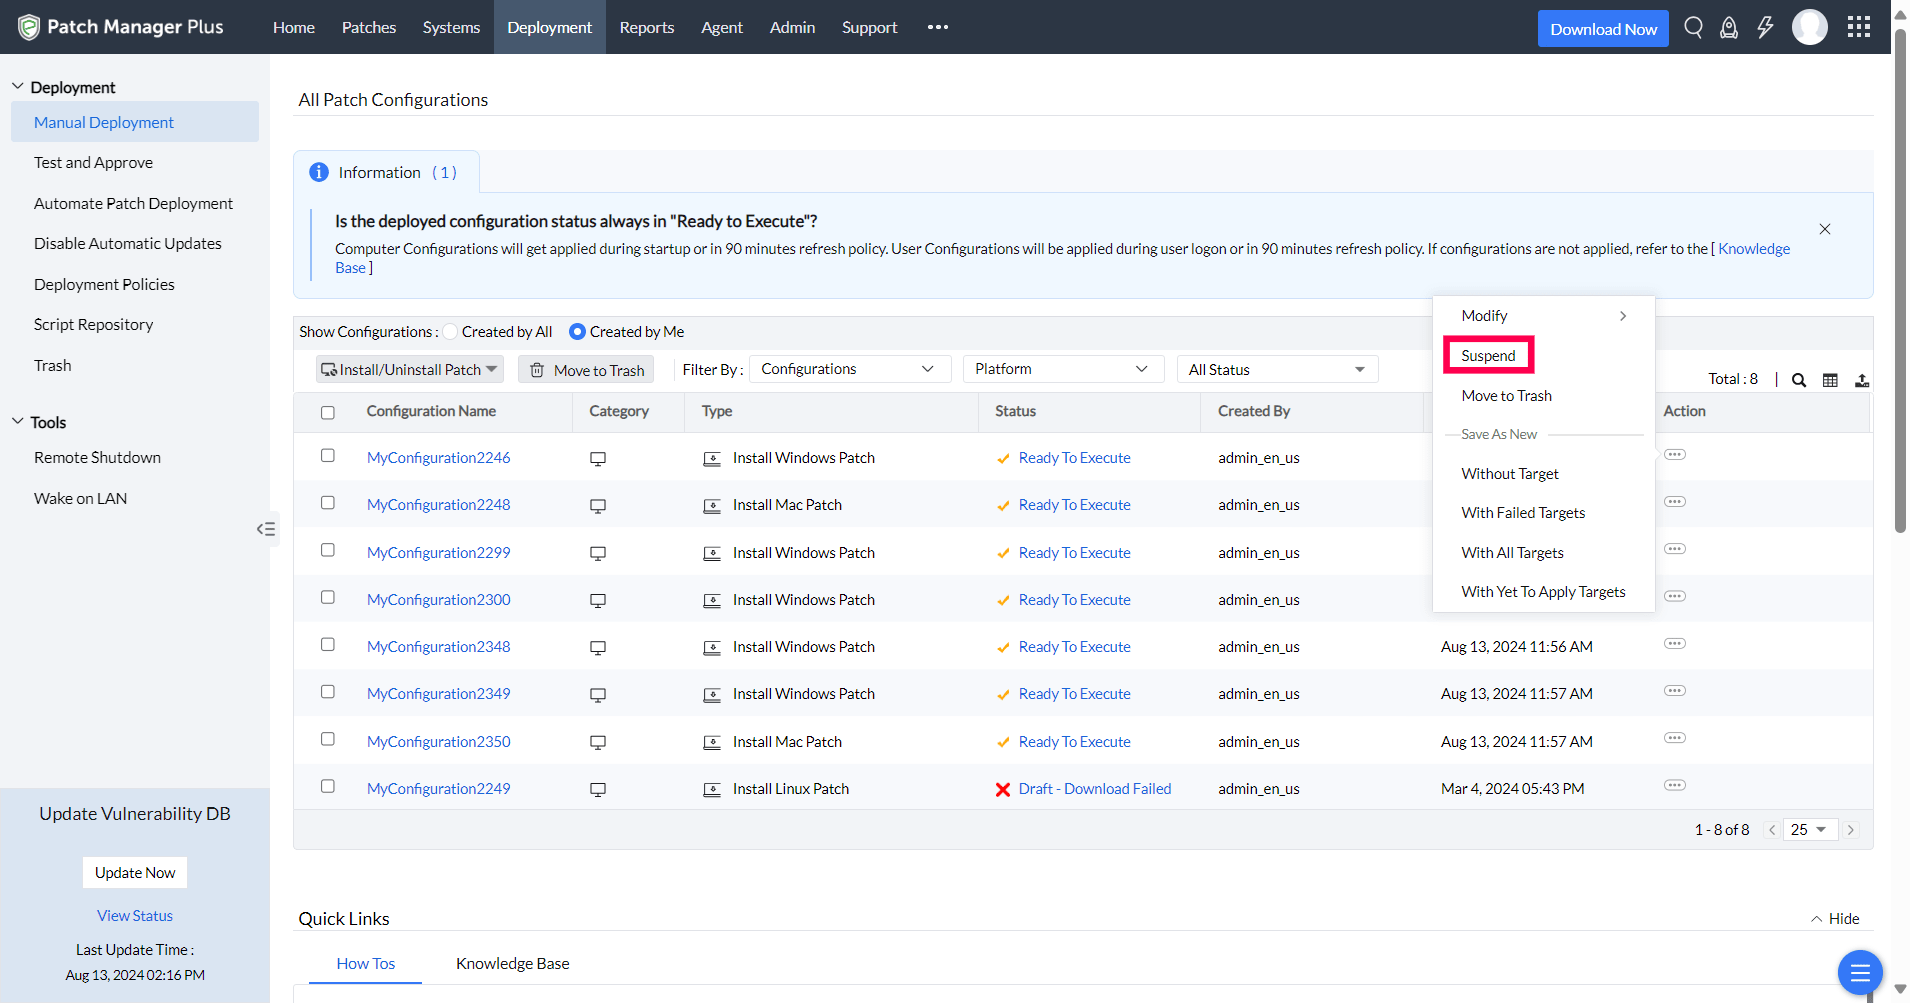
Task: Open the apps grid icon top right
Action: (1858, 27)
